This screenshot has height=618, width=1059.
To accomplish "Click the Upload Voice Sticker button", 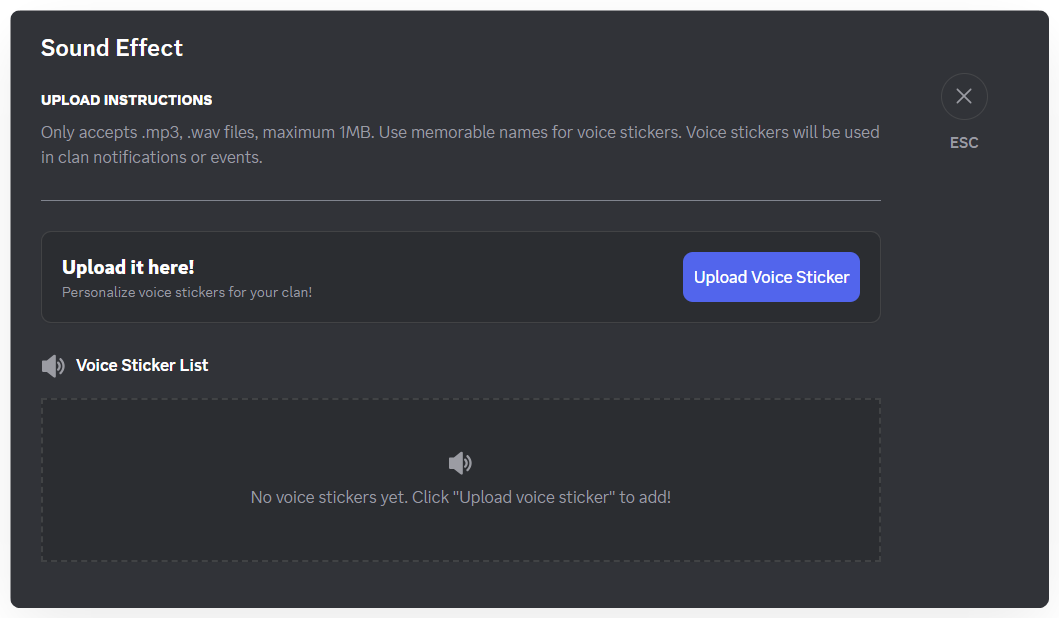I will click(x=771, y=277).
